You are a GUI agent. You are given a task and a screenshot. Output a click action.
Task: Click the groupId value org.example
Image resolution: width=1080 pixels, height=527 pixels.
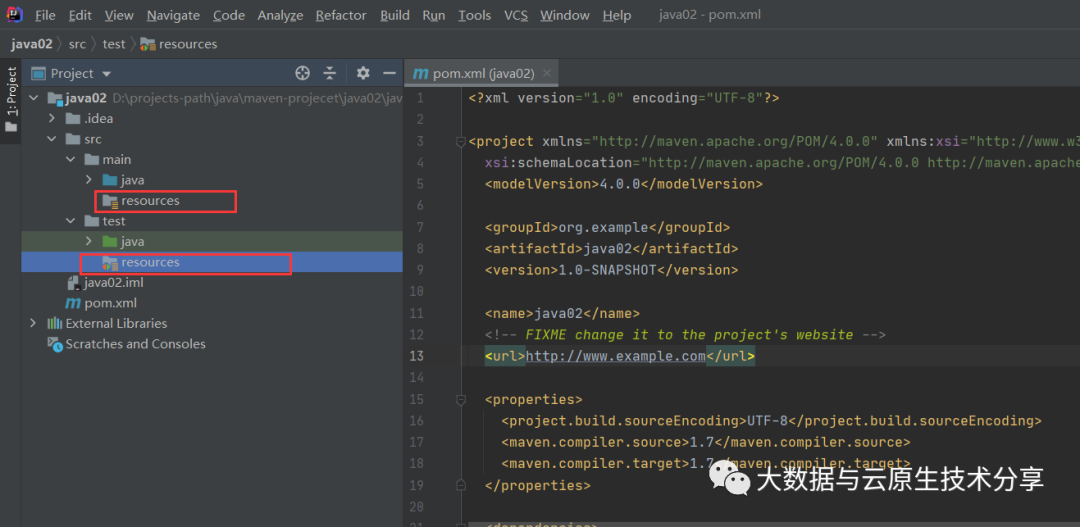[603, 227]
